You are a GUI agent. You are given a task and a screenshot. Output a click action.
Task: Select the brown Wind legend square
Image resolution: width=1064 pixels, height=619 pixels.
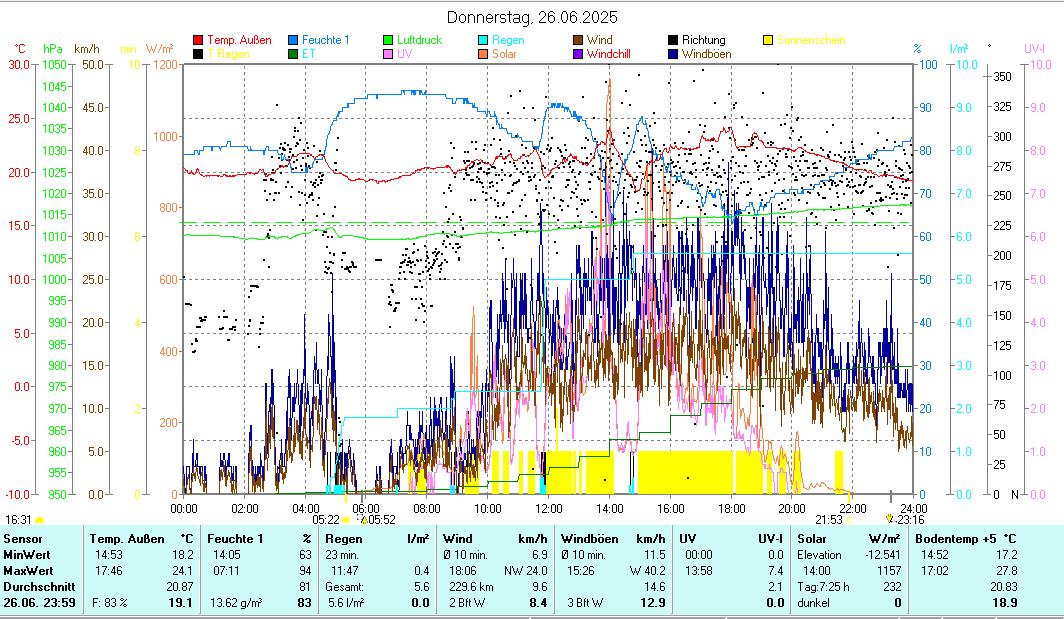(579, 40)
